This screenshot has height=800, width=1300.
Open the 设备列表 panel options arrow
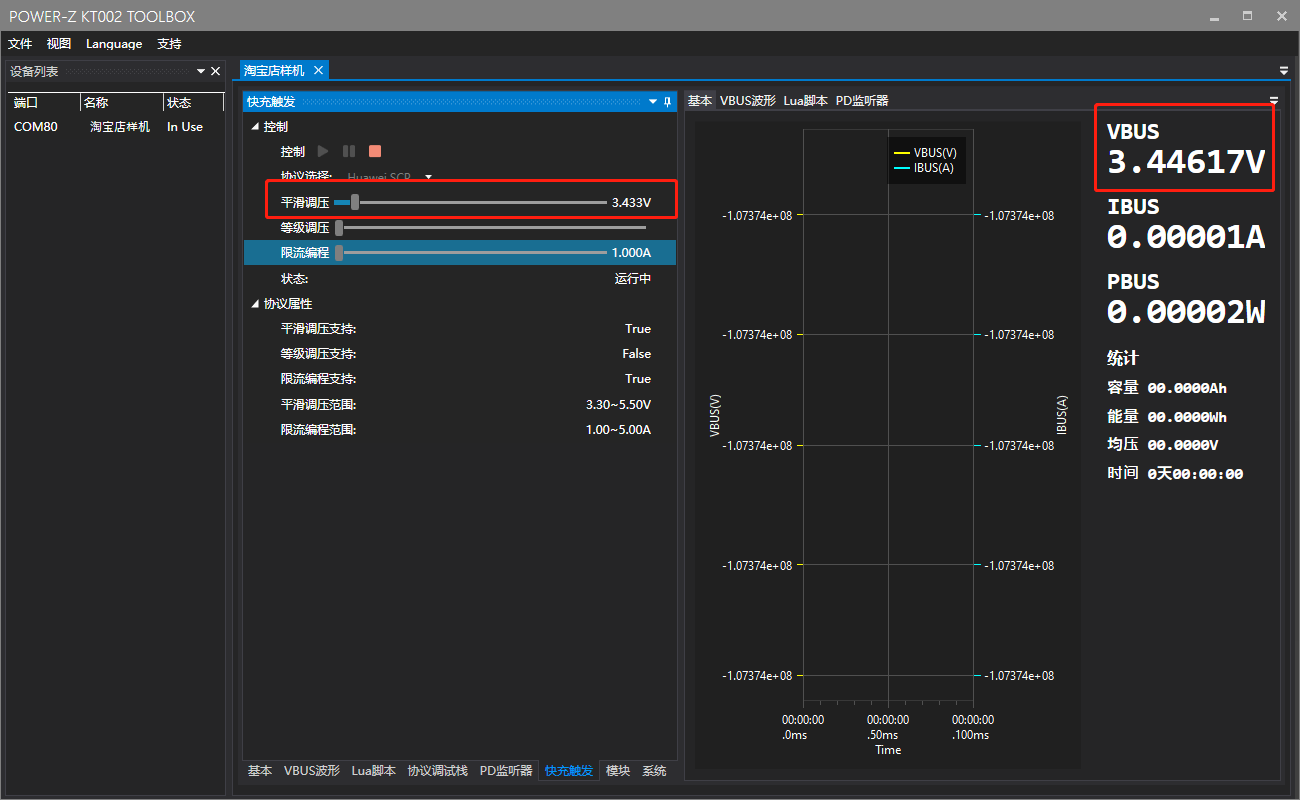[x=201, y=71]
